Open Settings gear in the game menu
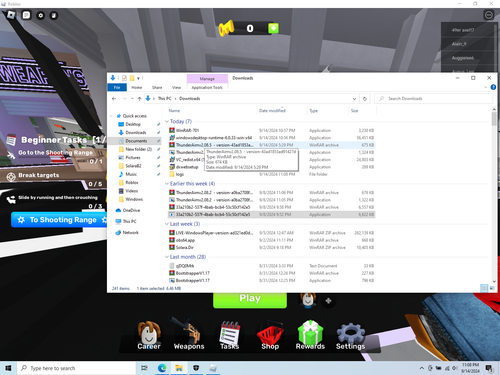This screenshot has width=500, height=375. coord(350,336)
